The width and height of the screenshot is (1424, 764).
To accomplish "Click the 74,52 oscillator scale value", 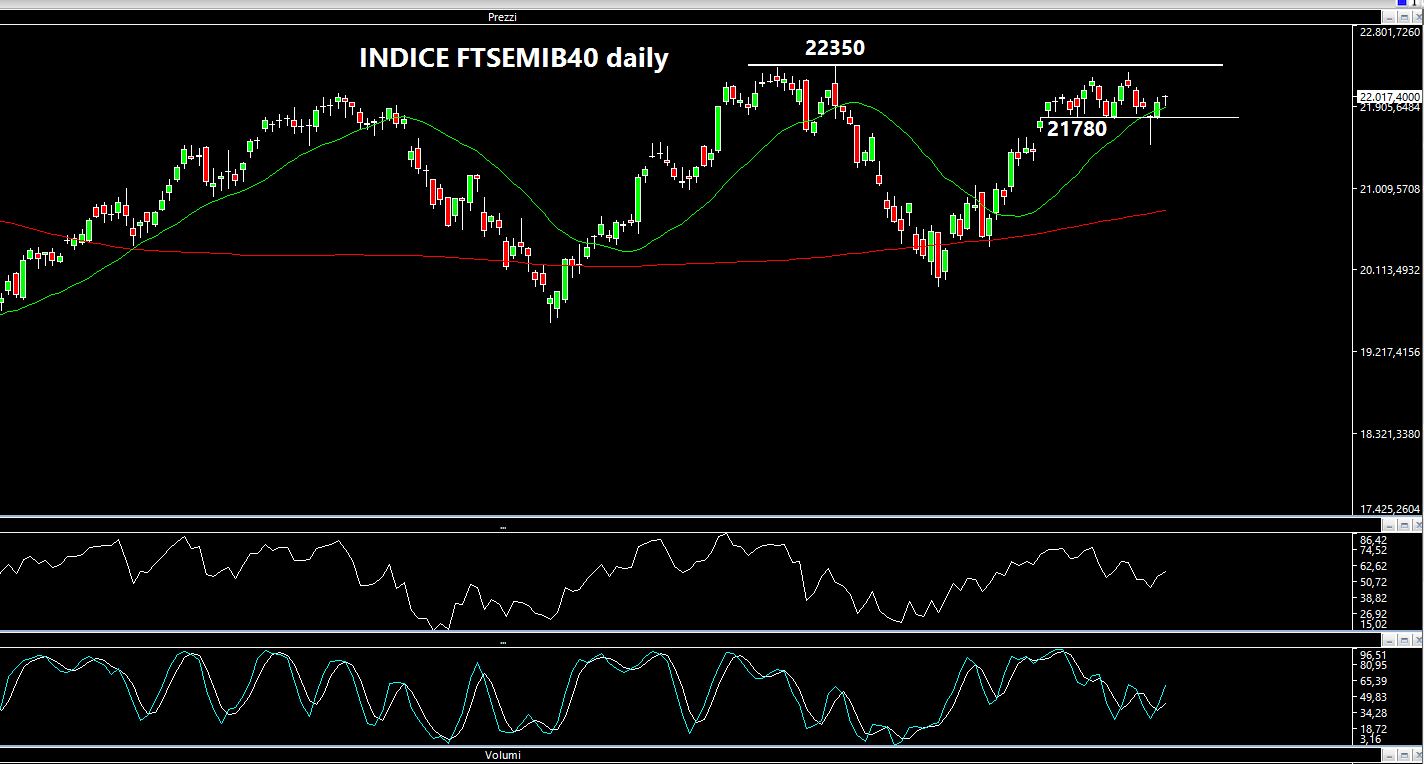I will (x=1373, y=550).
